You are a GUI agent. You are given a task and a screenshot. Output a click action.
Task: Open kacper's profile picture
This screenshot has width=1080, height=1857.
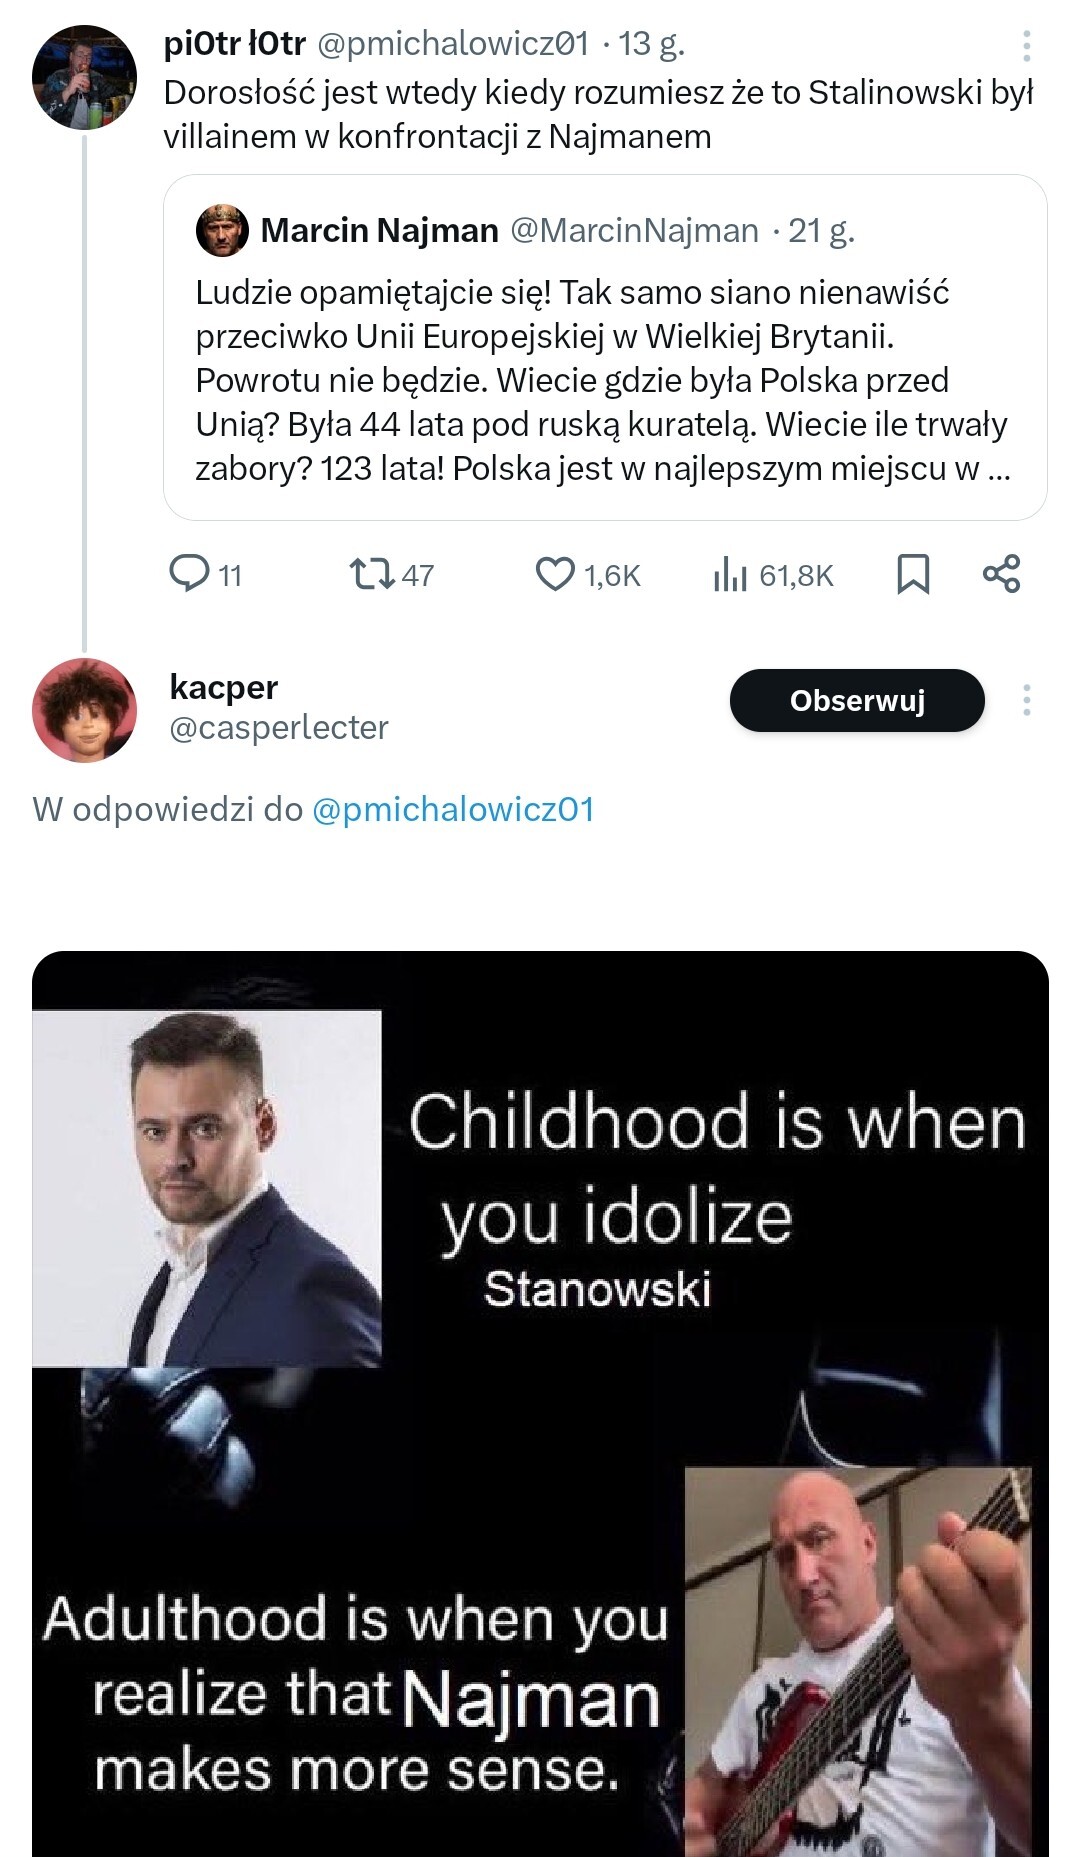pos(84,710)
